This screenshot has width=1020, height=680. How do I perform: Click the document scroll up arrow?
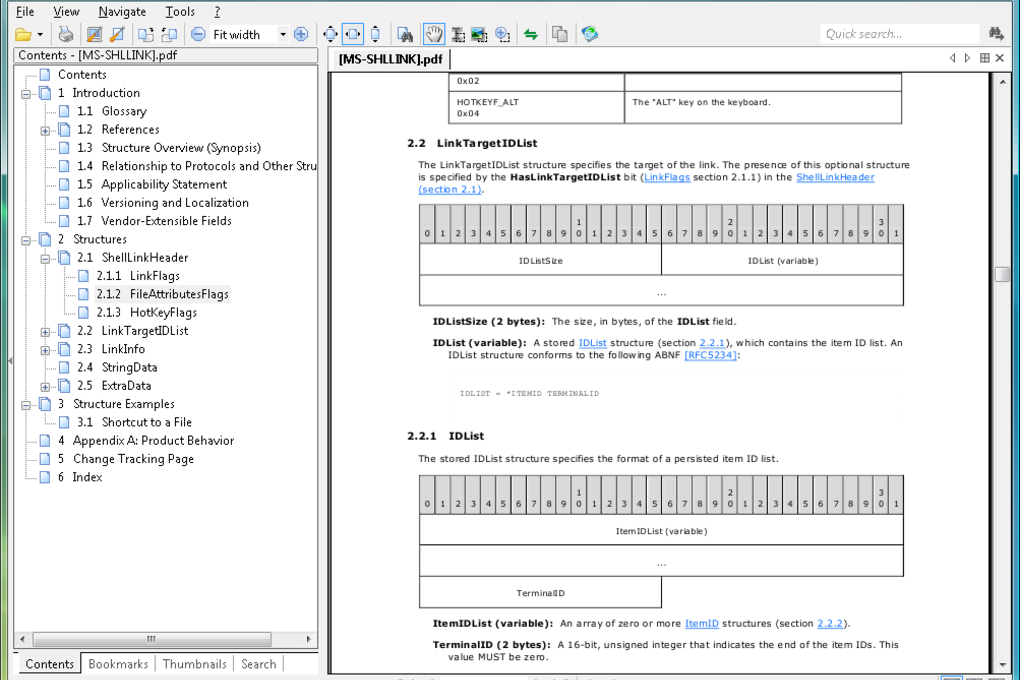point(1002,81)
